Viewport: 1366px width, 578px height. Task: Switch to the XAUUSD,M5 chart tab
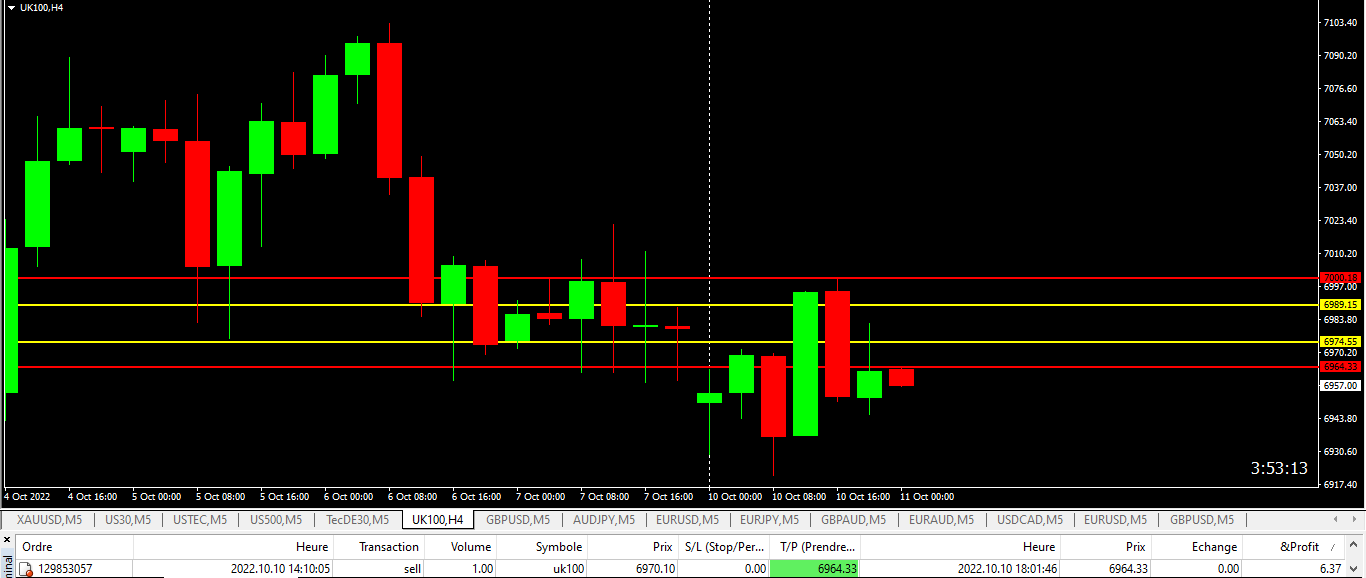point(50,520)
